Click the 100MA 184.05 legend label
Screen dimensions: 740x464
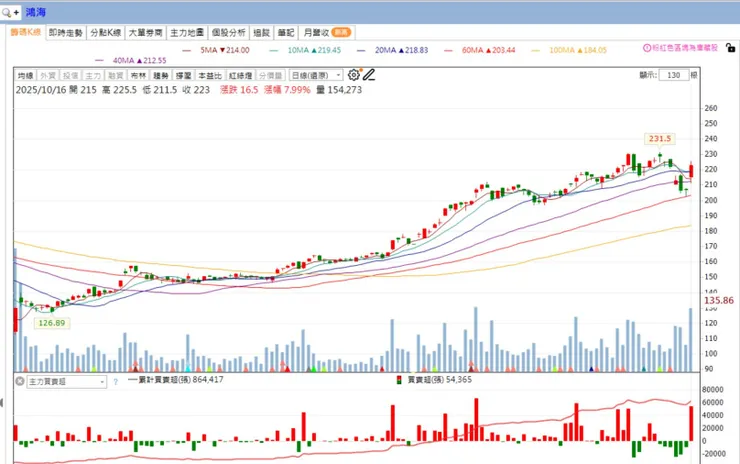tap(578, 50)
